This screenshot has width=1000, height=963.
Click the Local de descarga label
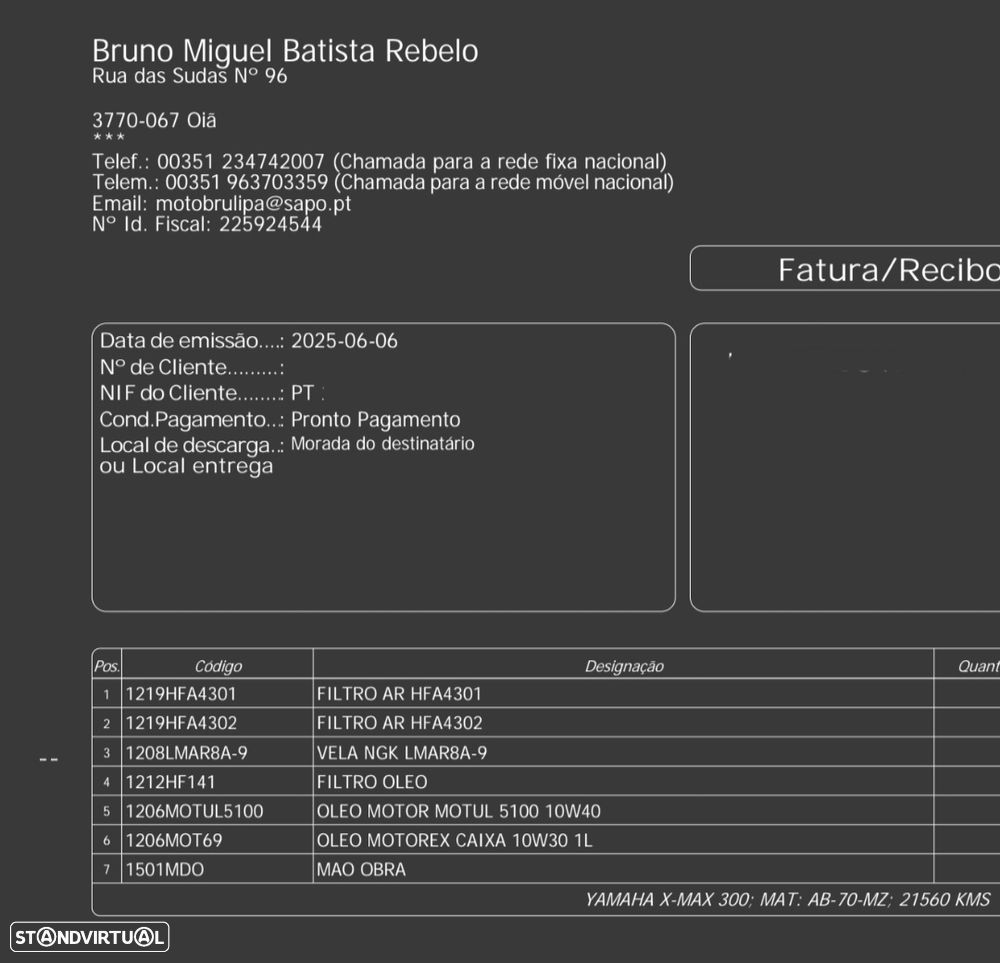[191, 445]
